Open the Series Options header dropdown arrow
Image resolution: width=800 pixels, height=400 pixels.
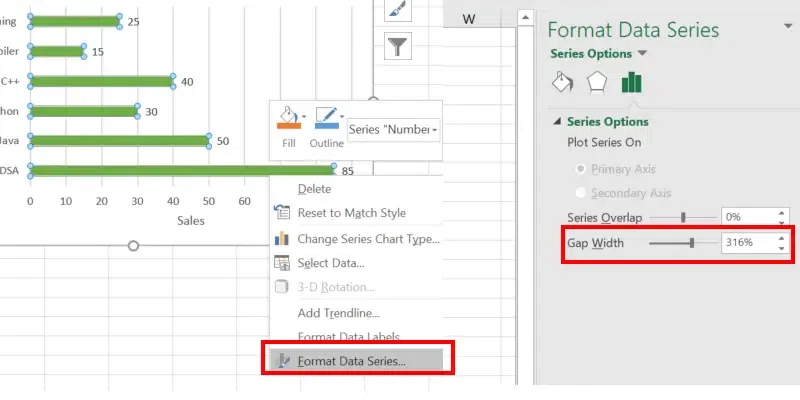[642, 54]
